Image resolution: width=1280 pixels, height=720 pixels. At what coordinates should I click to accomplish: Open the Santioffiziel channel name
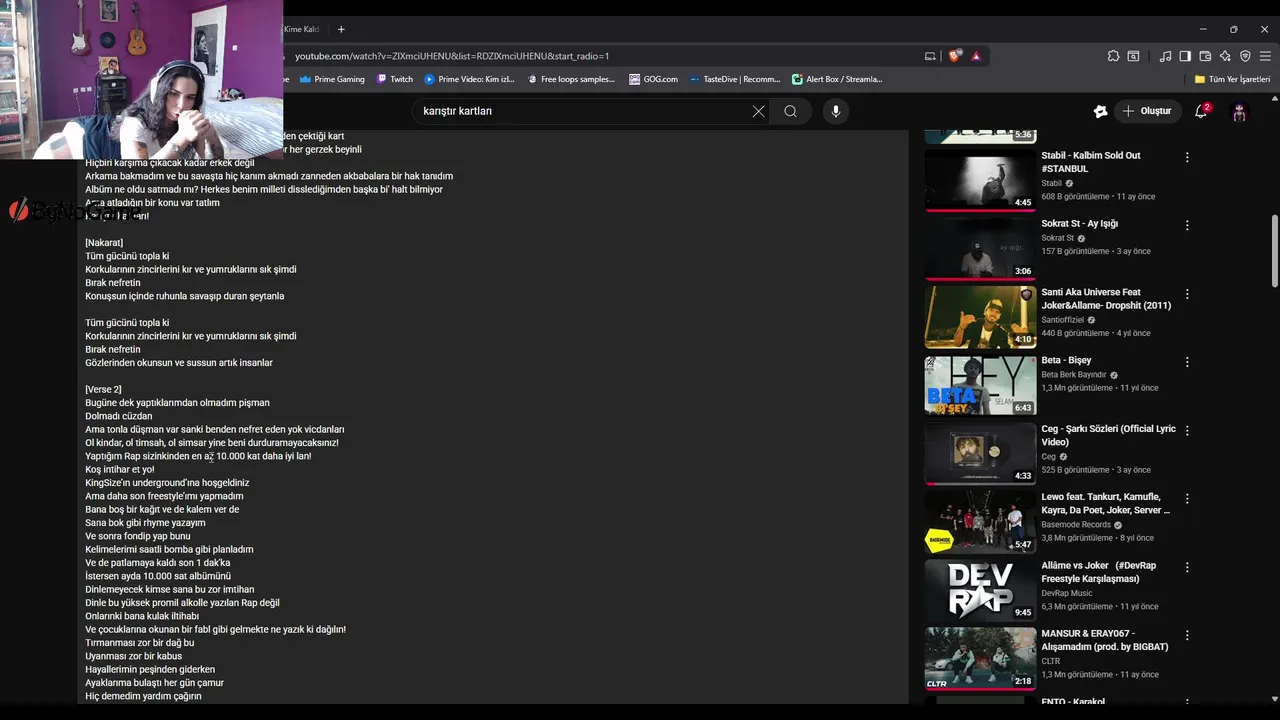tap(1062, 320)
